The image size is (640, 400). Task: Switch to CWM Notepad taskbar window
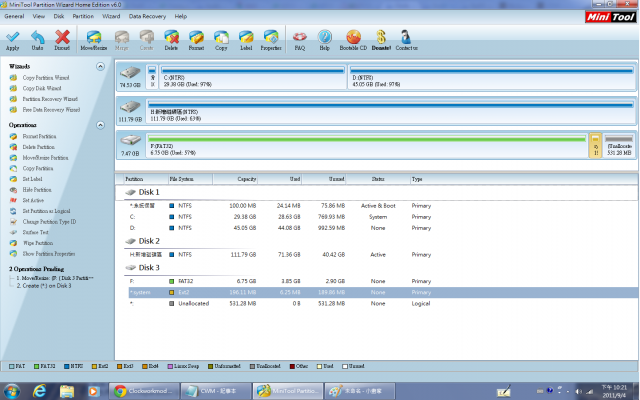pyautogui.click(x=216, y=391)
